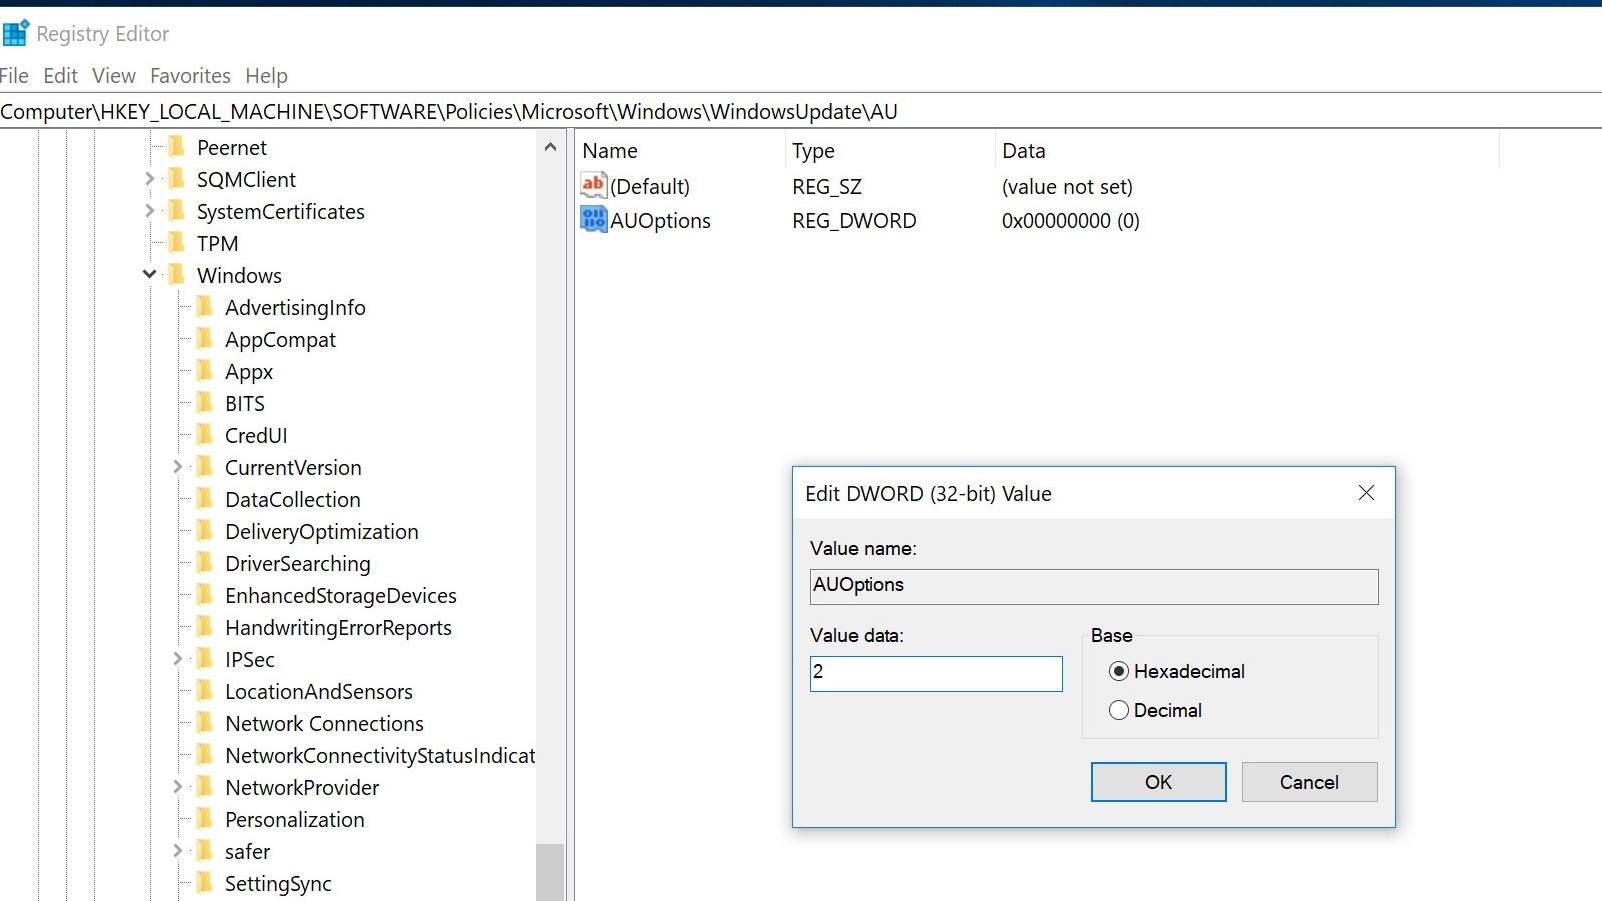Click the IPSec folder icon
This screenshot has width=1602, height=901.
205,659
